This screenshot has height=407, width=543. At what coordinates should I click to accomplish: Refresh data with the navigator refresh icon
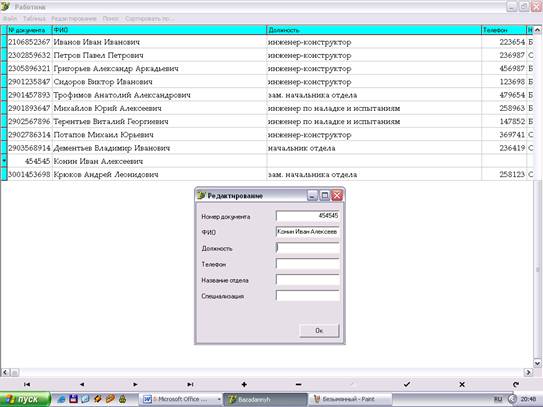tap(516, 384)
